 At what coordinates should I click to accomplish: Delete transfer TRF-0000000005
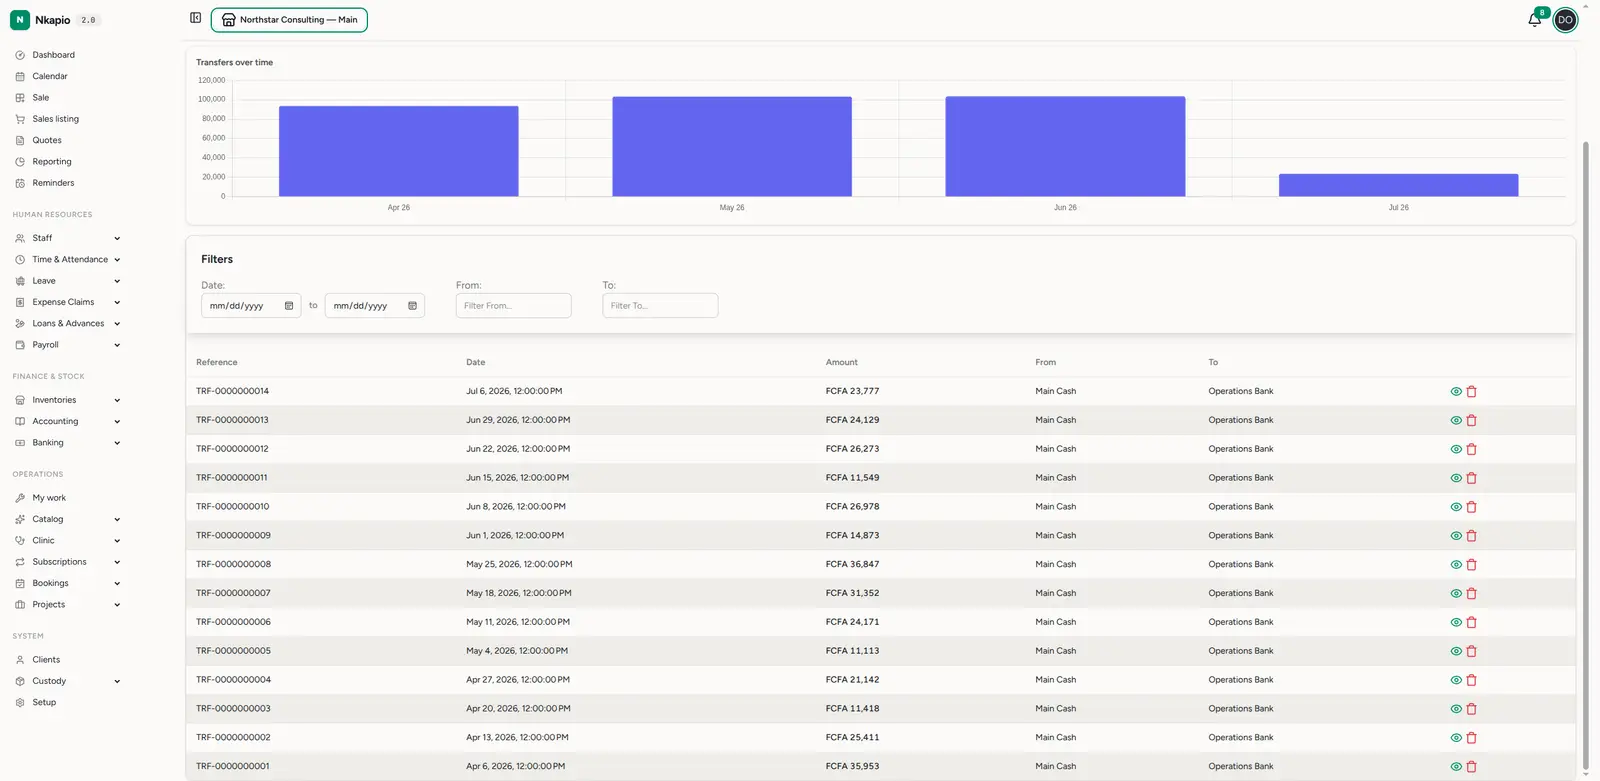[1471, 652]
